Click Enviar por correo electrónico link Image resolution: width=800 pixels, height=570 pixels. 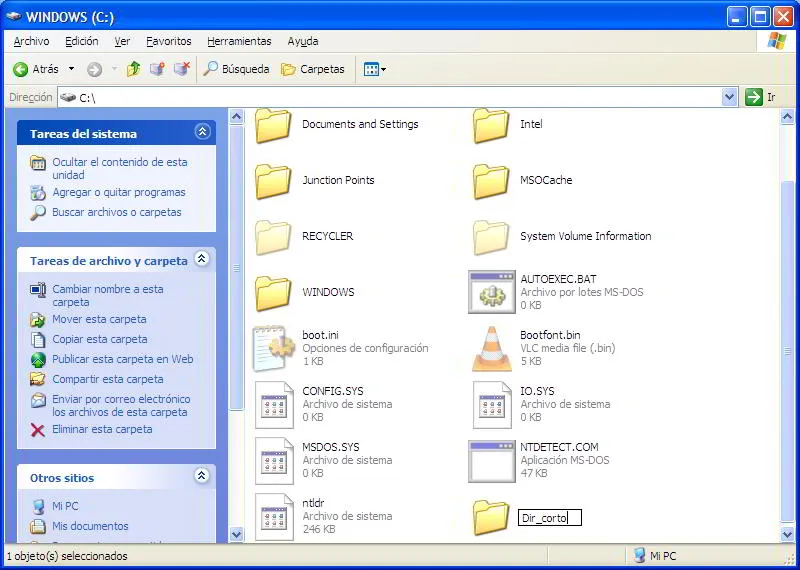point(121,406)
